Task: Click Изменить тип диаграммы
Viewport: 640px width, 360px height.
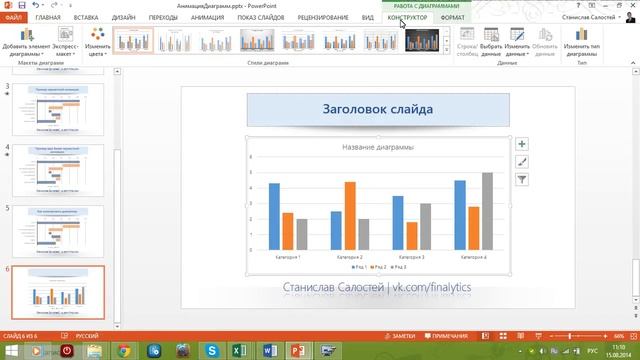Action: click(582, 42)
